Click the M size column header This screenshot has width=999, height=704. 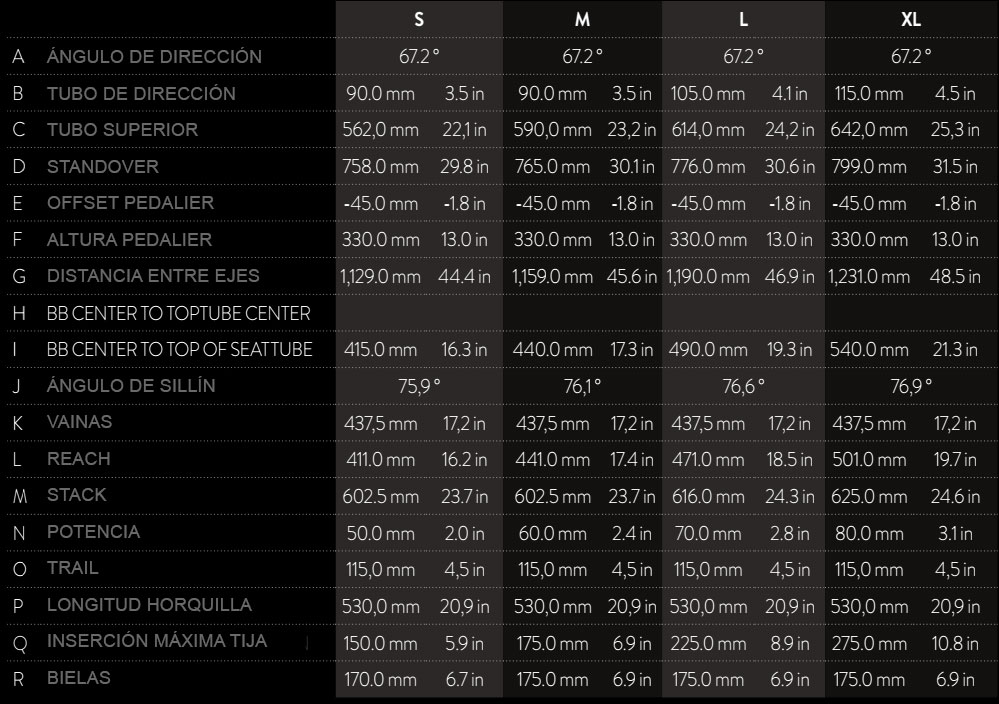pyautogui.click(x=582, y=19)
